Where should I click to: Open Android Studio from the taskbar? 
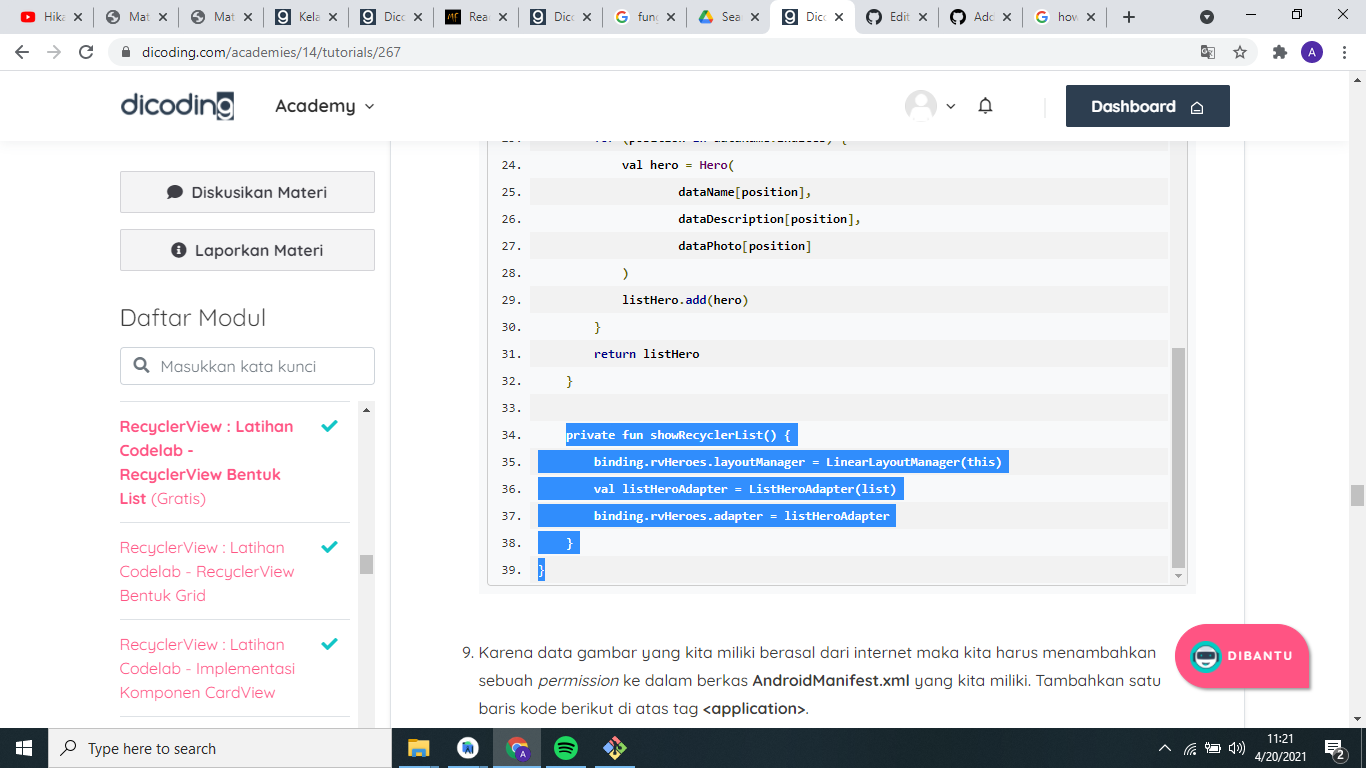click(467, 748)
